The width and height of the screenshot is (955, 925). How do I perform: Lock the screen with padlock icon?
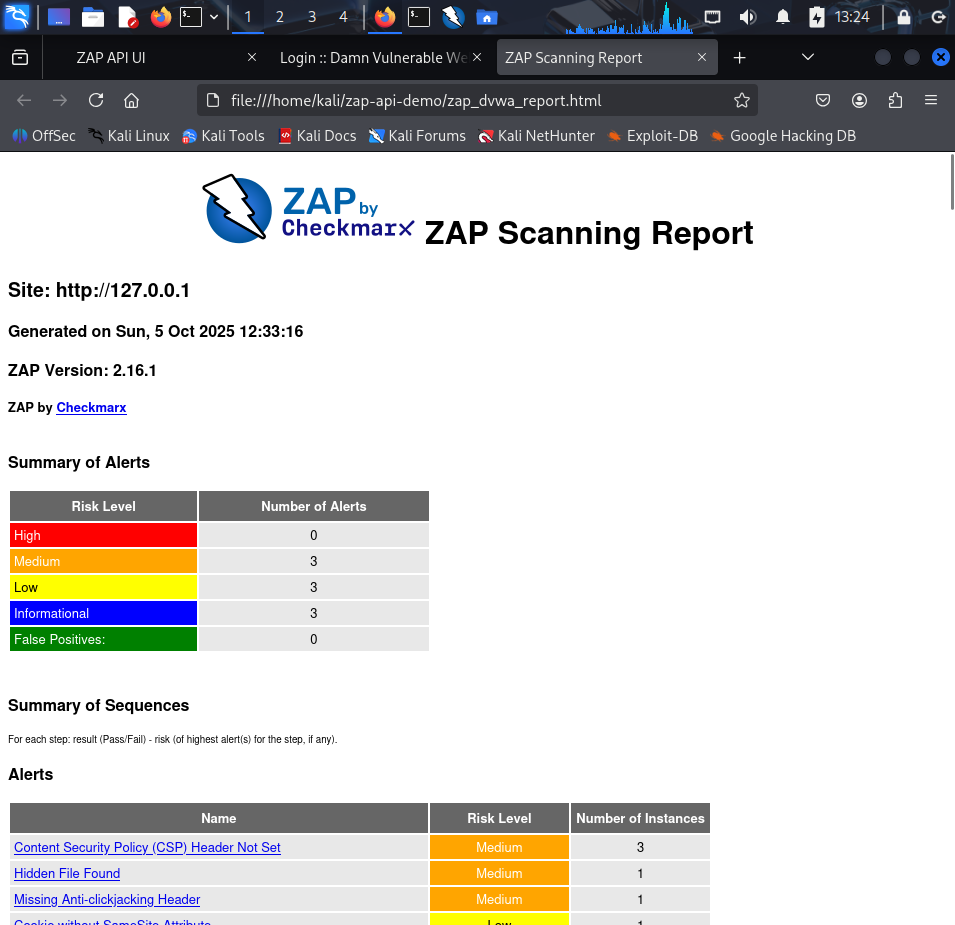[x=904, y=17]
